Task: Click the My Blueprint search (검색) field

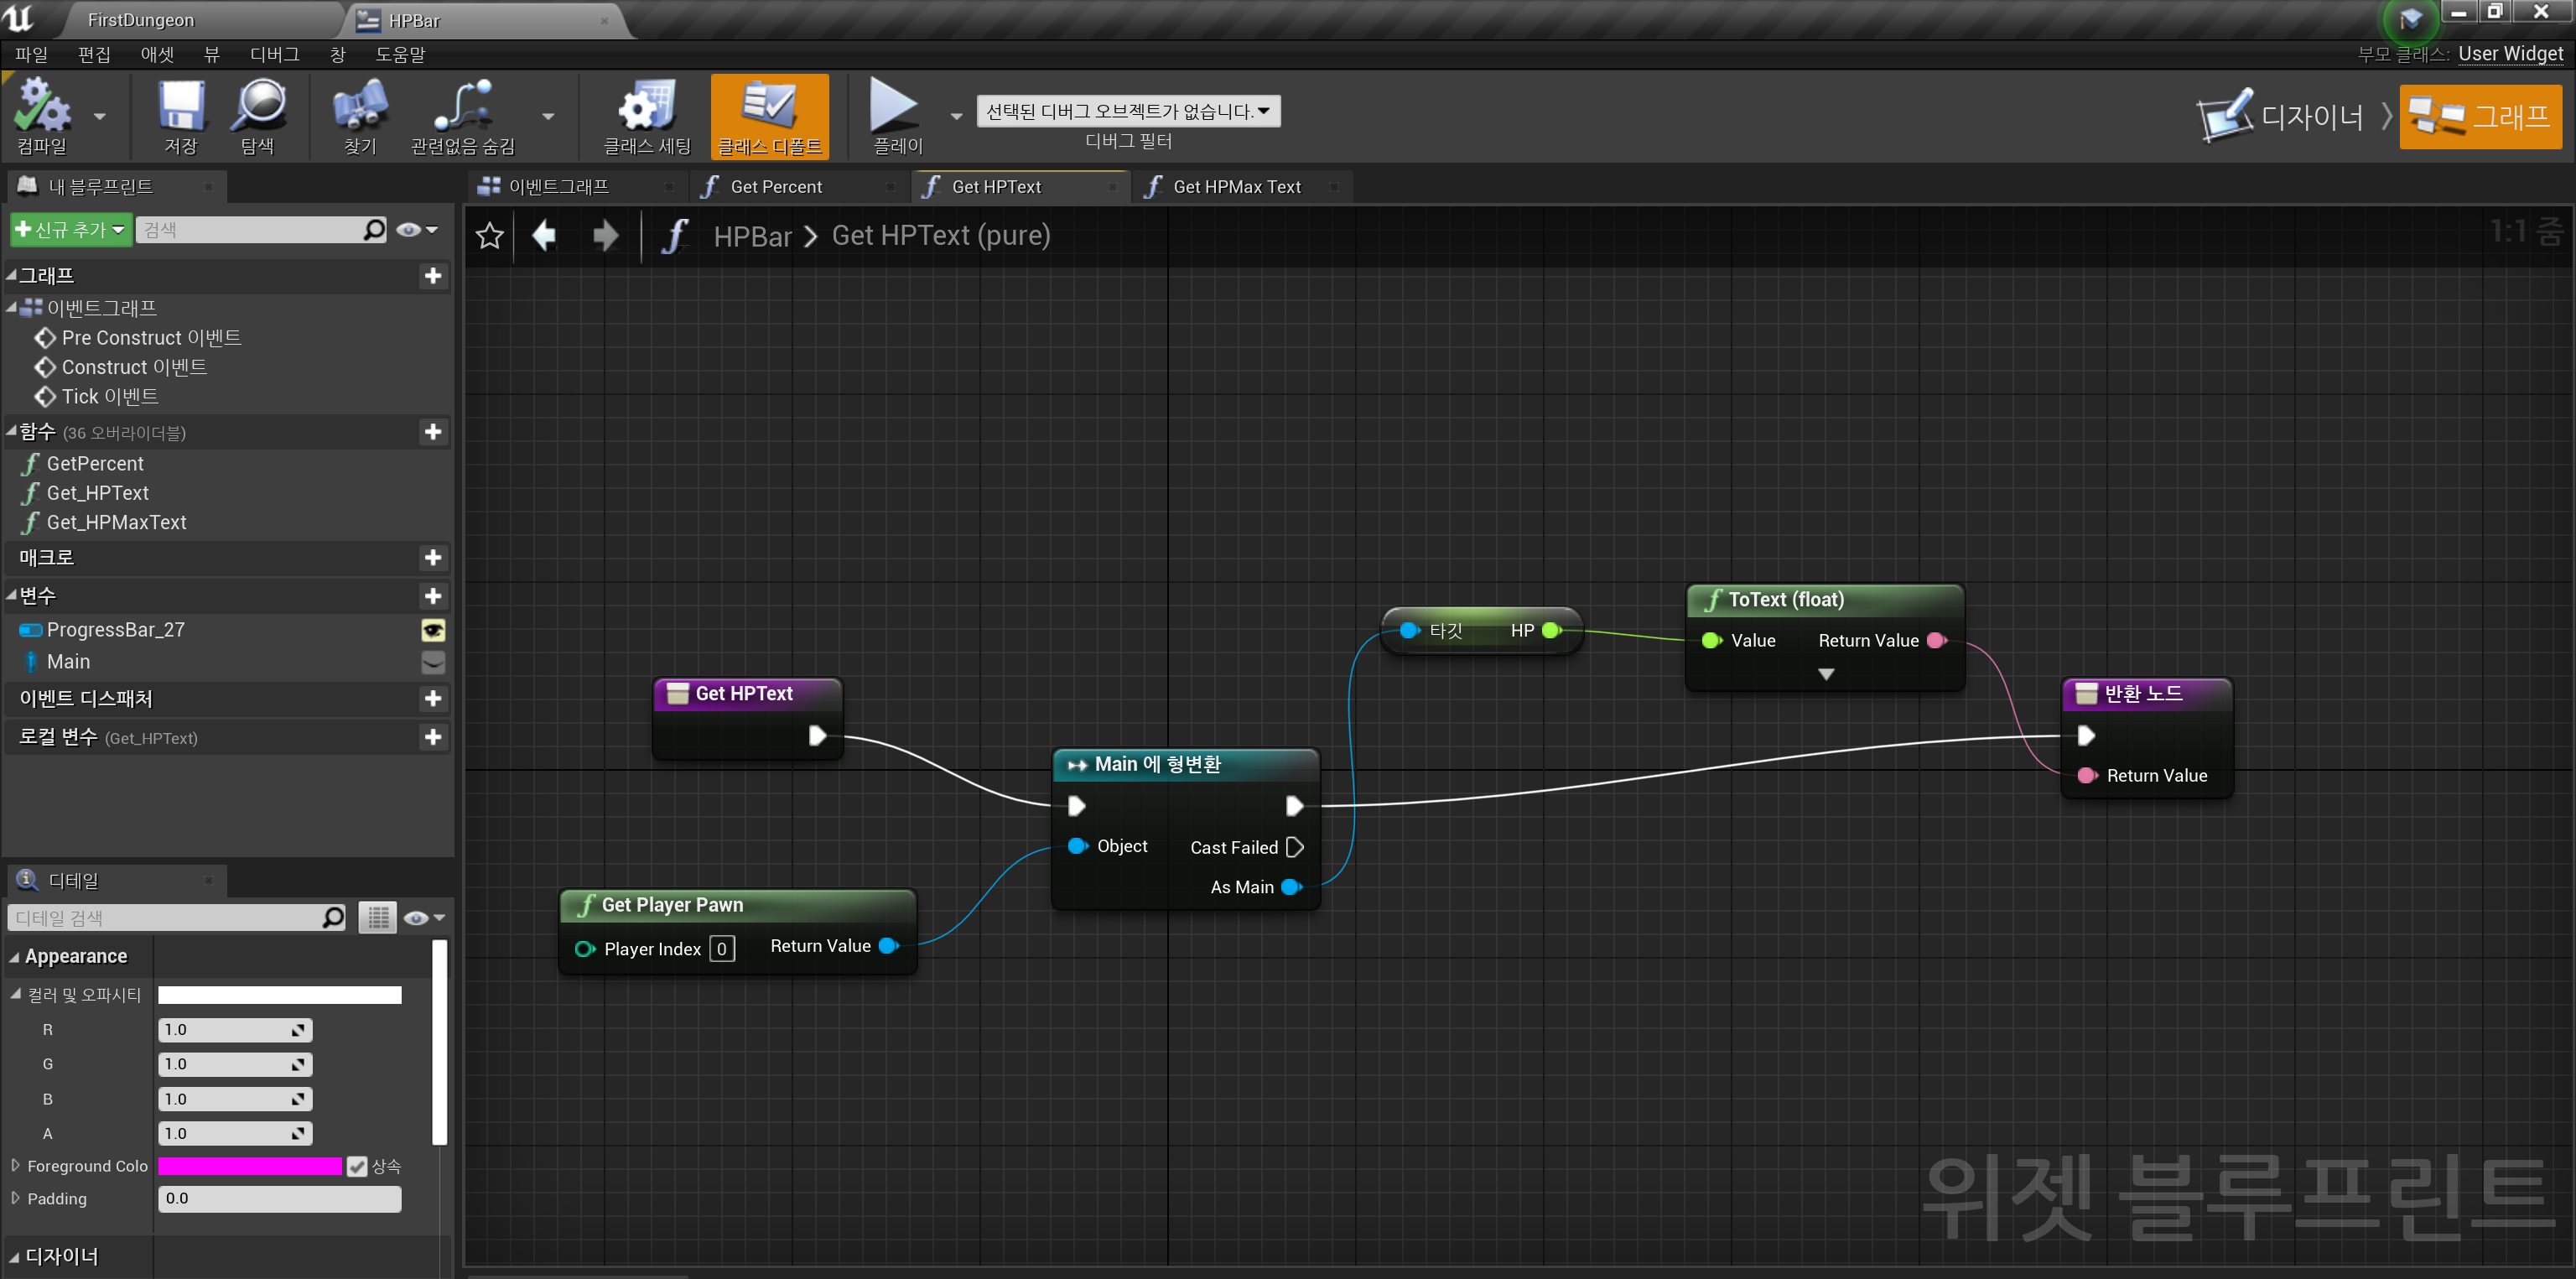Action: [250, 229]
